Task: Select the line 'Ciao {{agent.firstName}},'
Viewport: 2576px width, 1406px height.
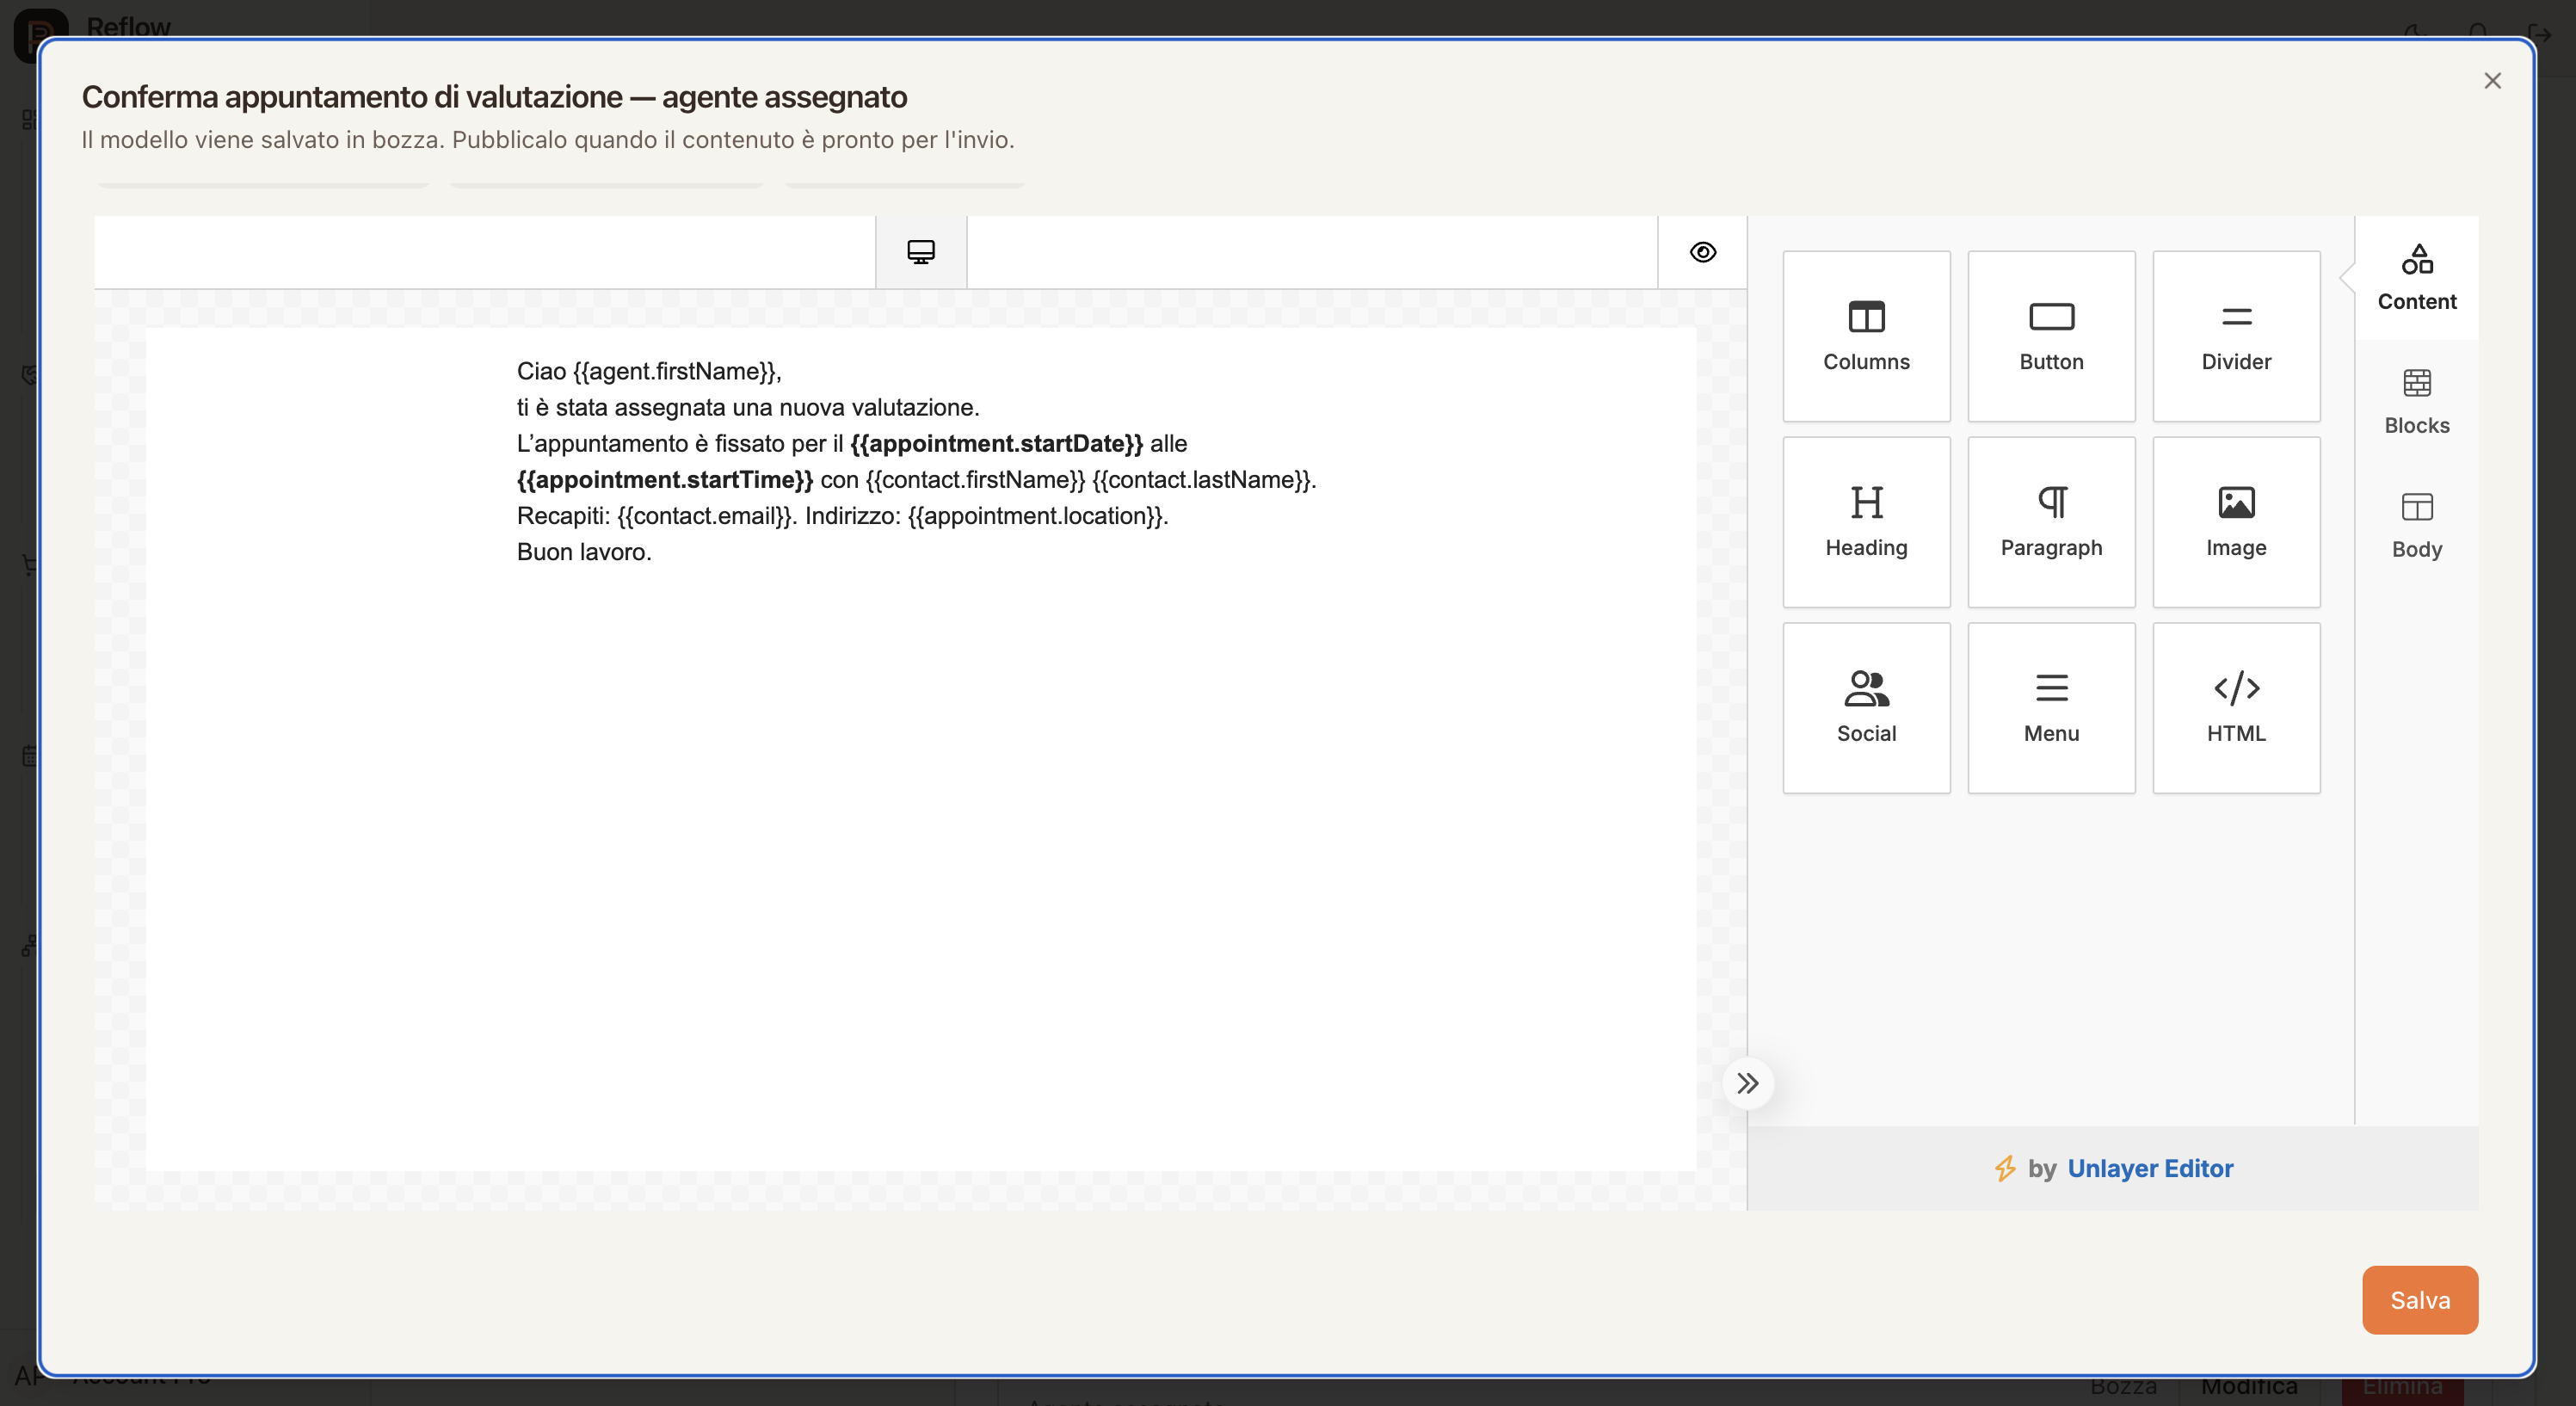Action: pyautogui.click(x=649, y=371)
